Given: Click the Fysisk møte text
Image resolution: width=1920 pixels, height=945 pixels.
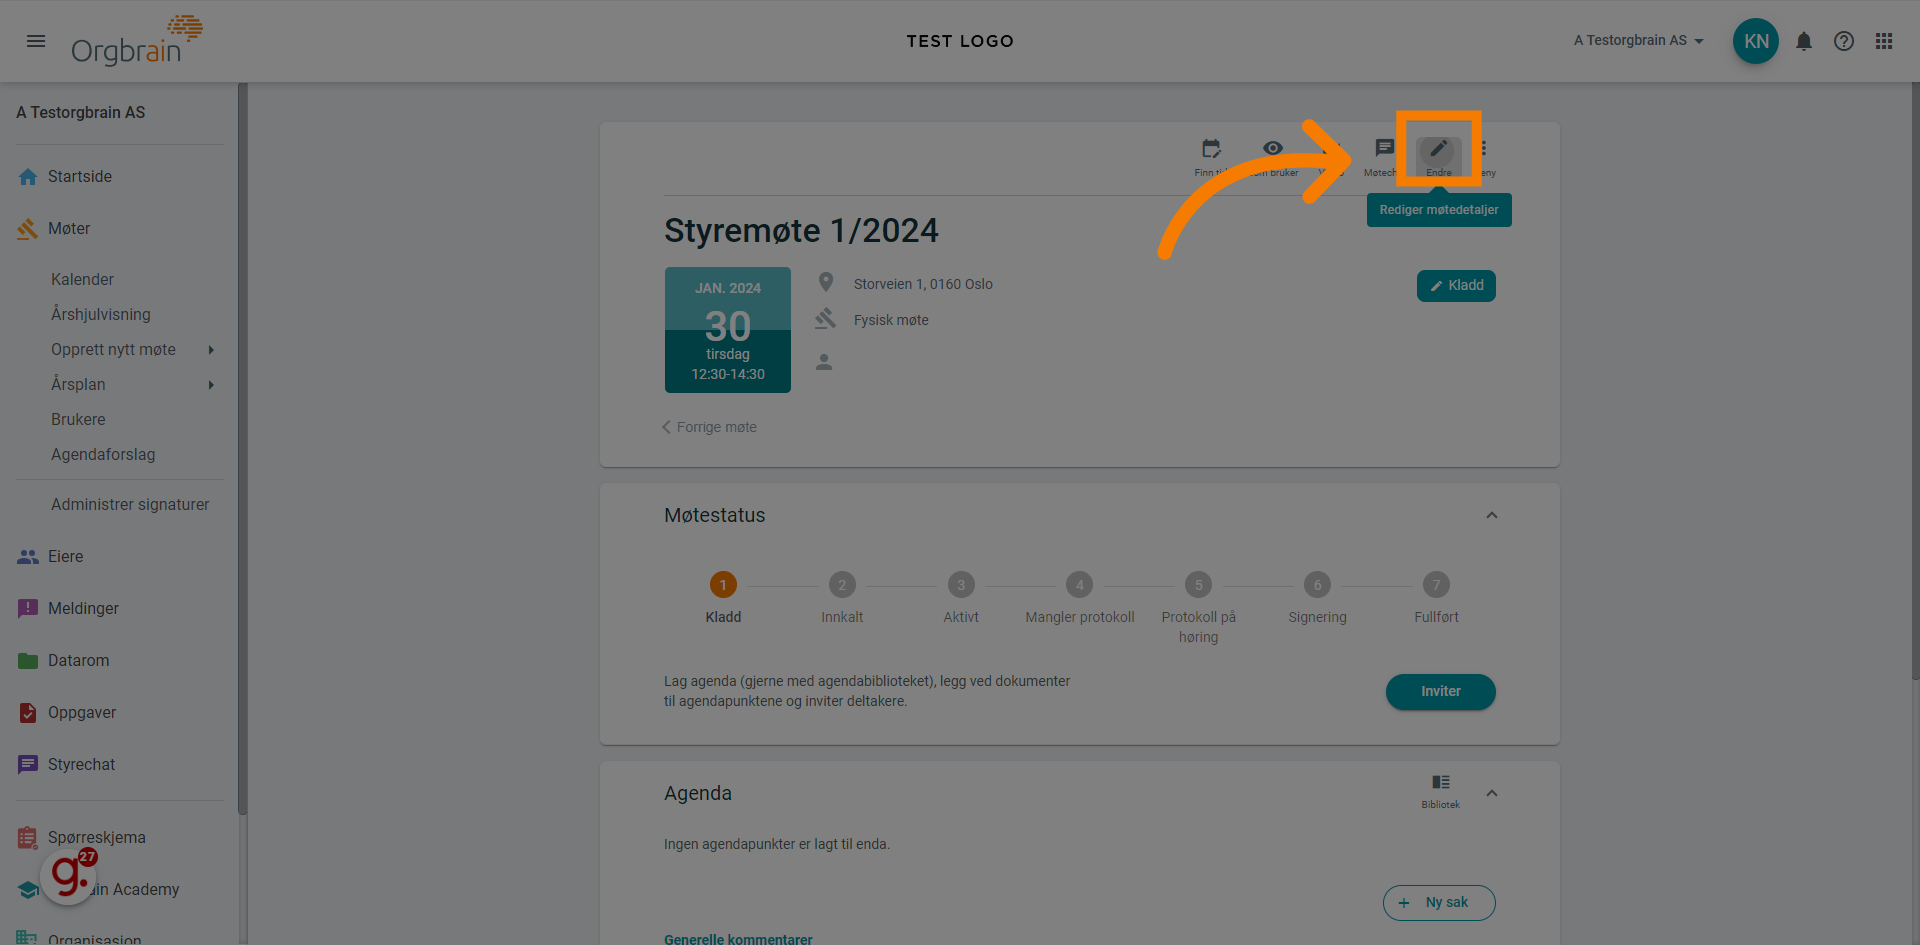Looking at the screenshot, I should point(891,320).
